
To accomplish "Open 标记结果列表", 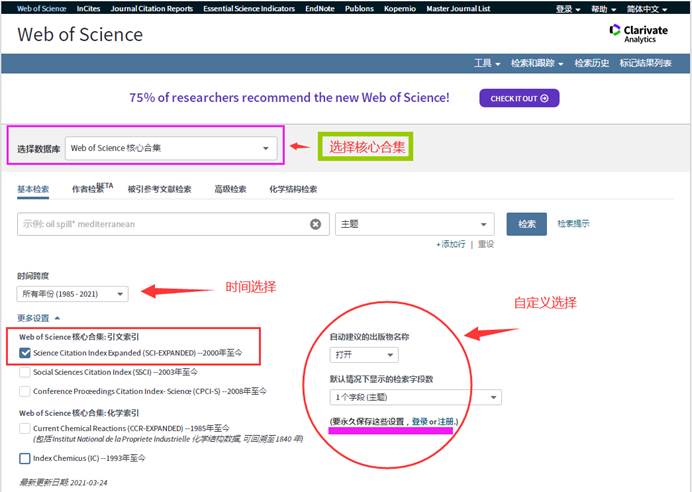I will [x=645, y=63].
